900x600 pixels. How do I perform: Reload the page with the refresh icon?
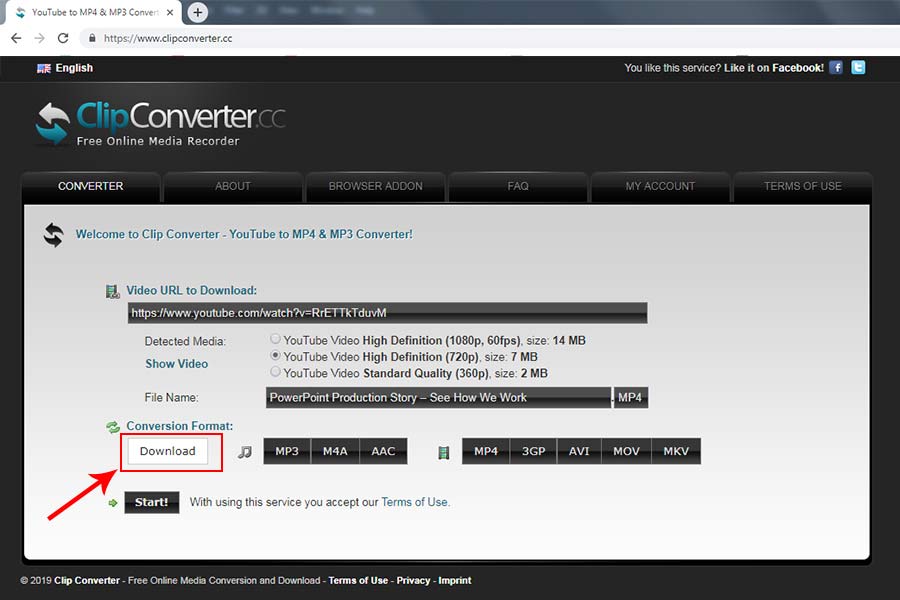(63, 38)
